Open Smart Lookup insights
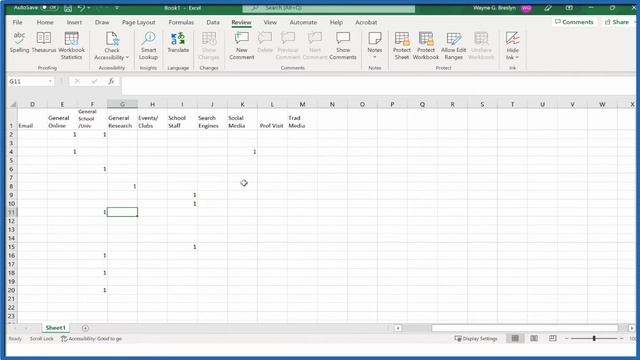640x360 pixels. (148, 46)
